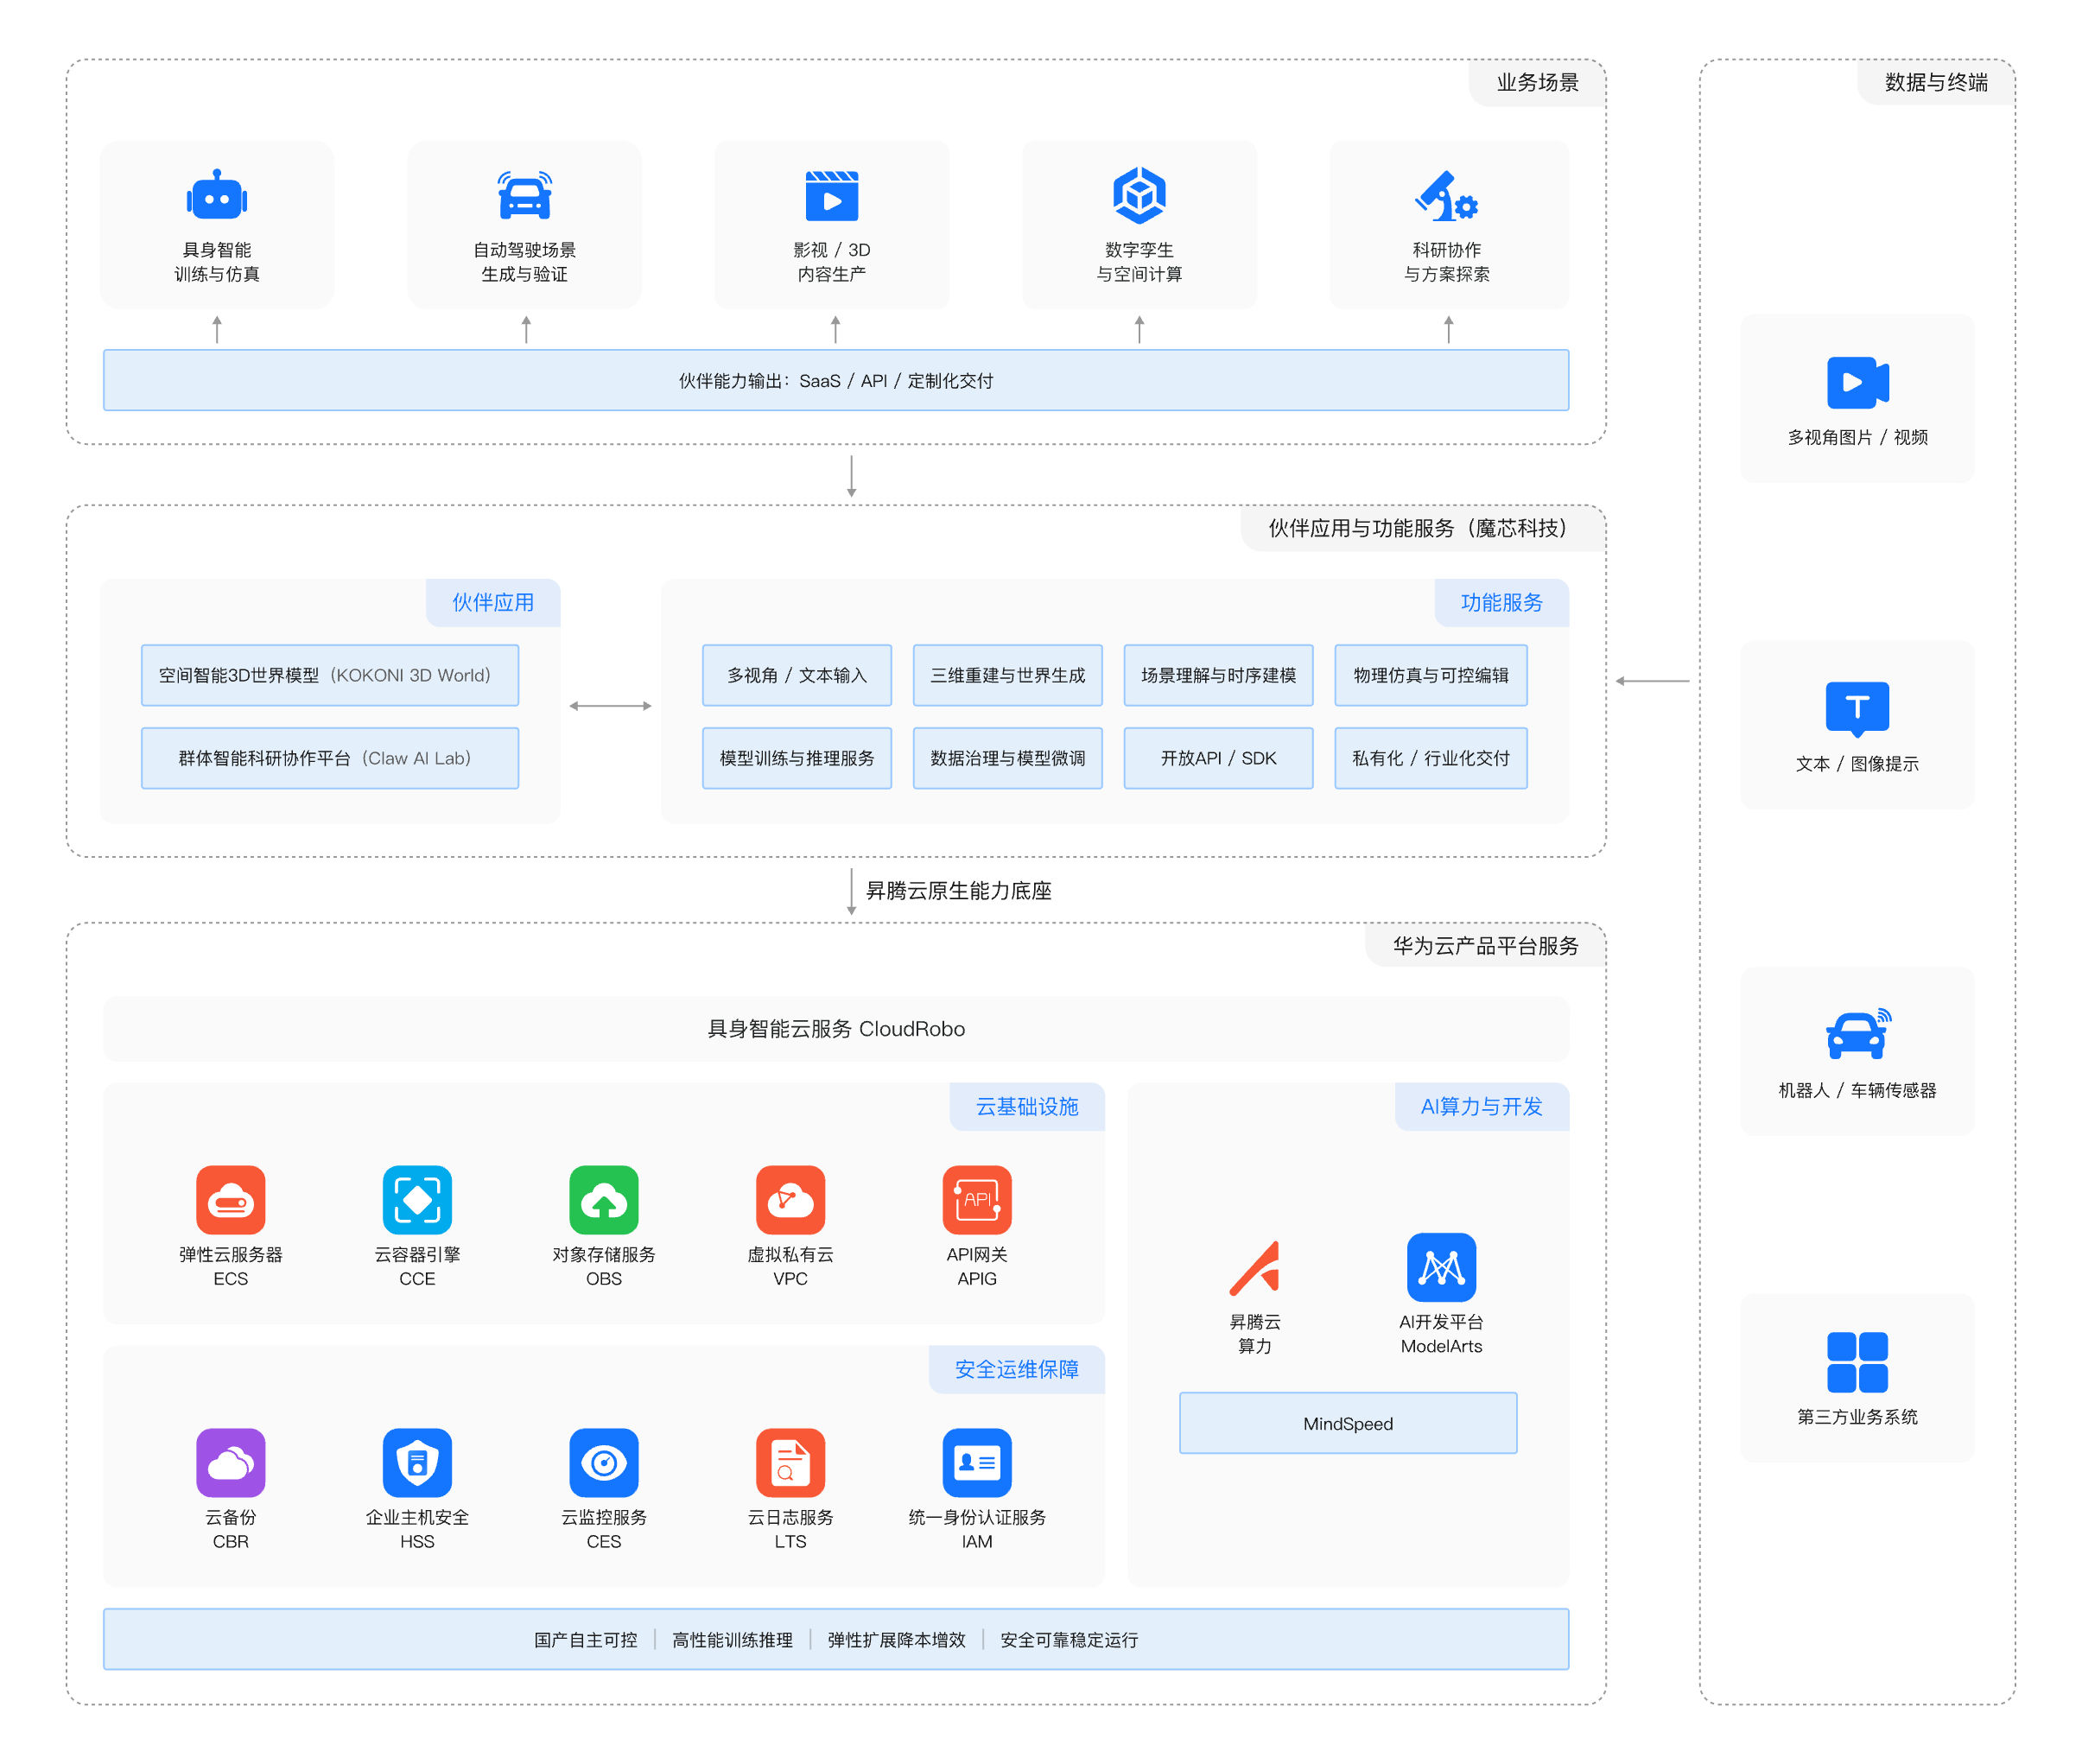The height and width of the screenshot is (1764, 2082).
Task: Select the film clapper icon for 影视 / 3D内容生产
Action: 831,195
